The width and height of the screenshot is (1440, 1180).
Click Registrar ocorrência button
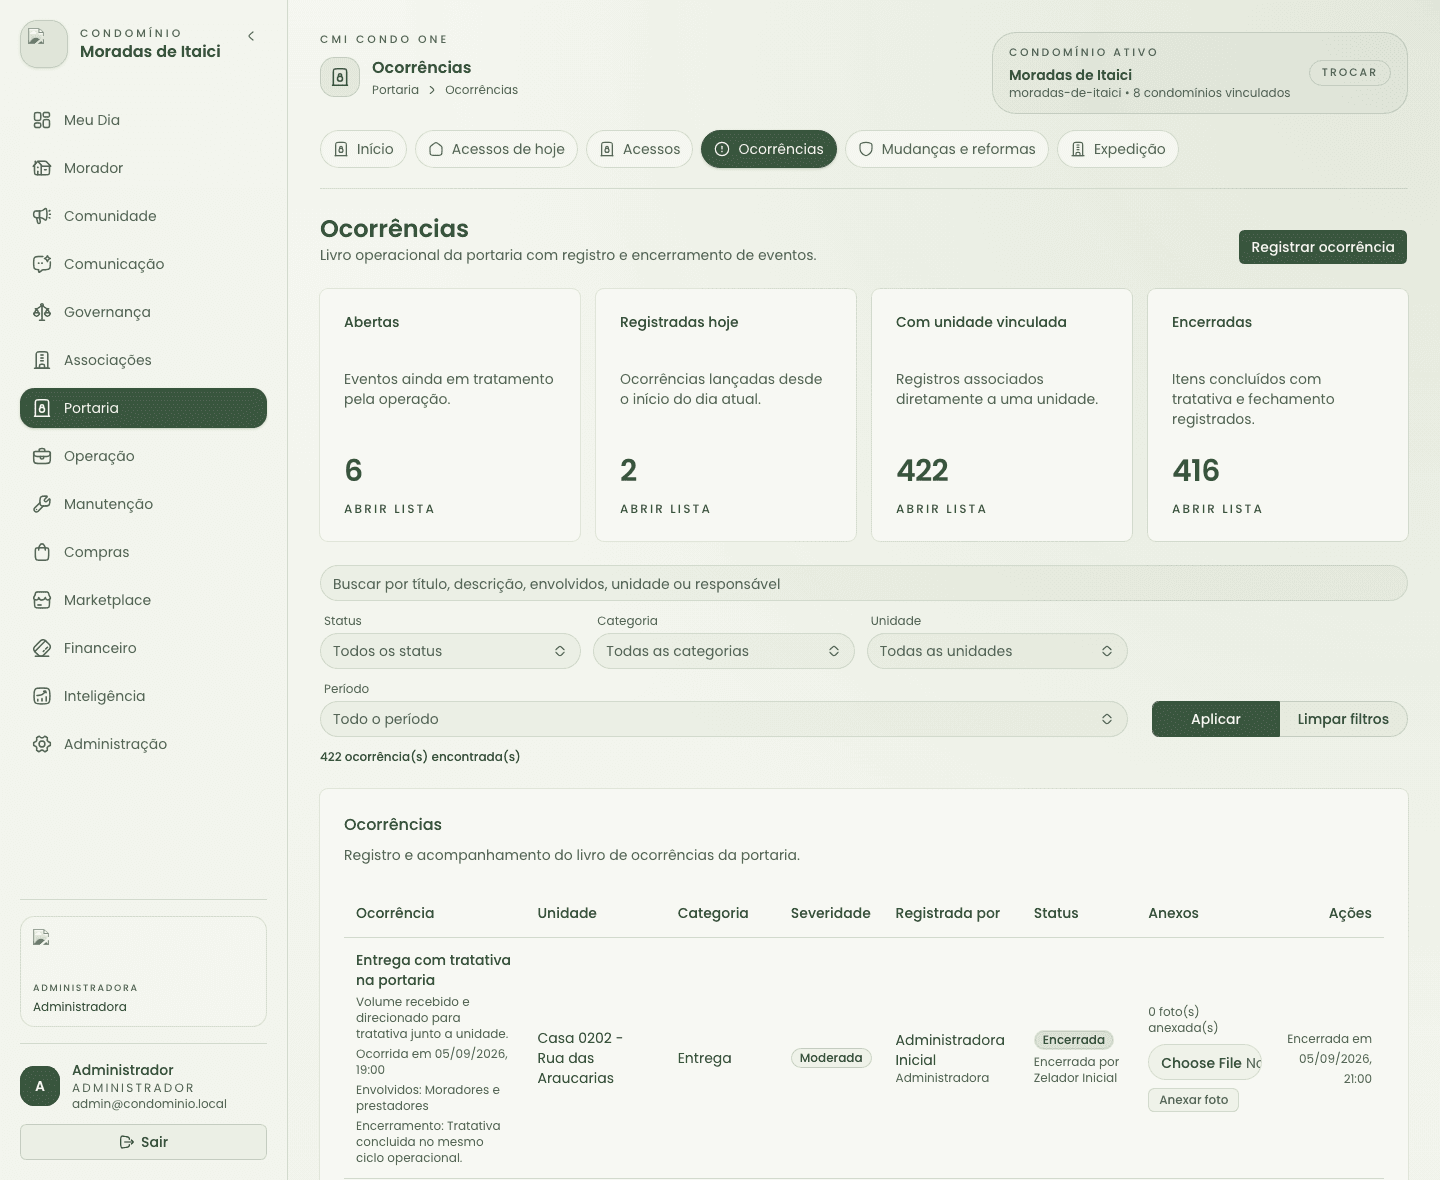tap(1323, 247)
